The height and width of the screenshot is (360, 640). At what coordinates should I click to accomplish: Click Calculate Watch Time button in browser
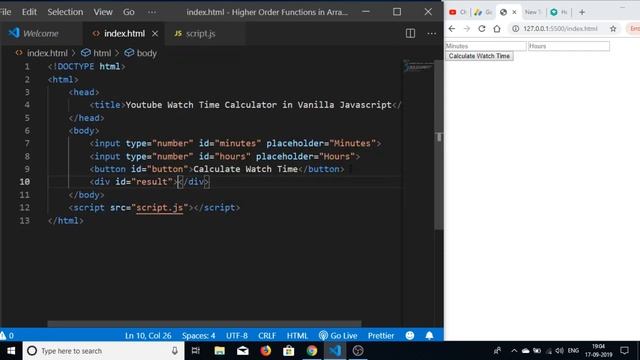click(x=479, y=56)
